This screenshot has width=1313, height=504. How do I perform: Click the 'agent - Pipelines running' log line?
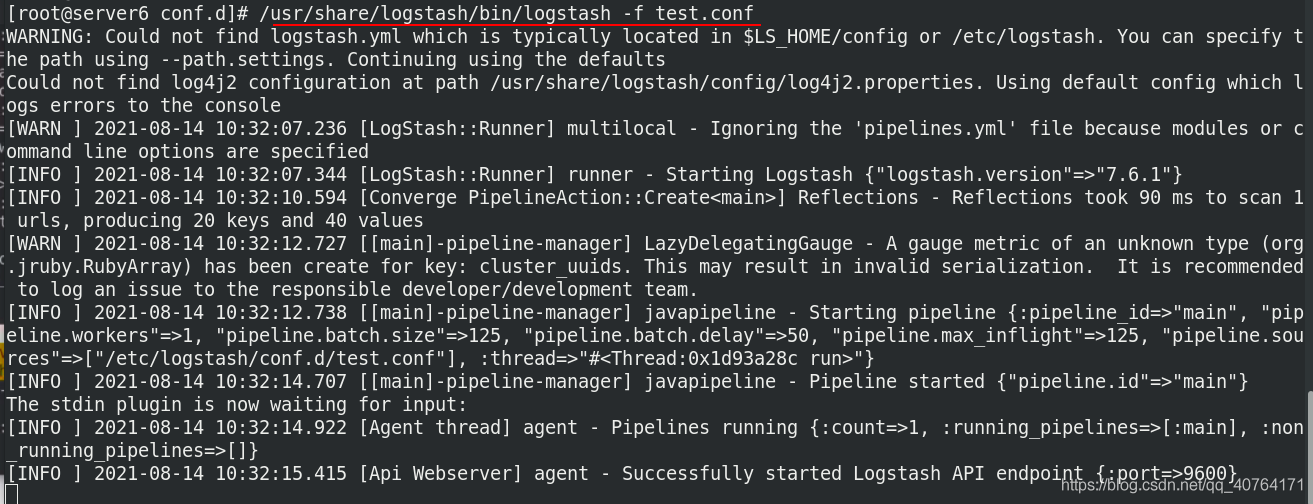(x=656, y=427)
